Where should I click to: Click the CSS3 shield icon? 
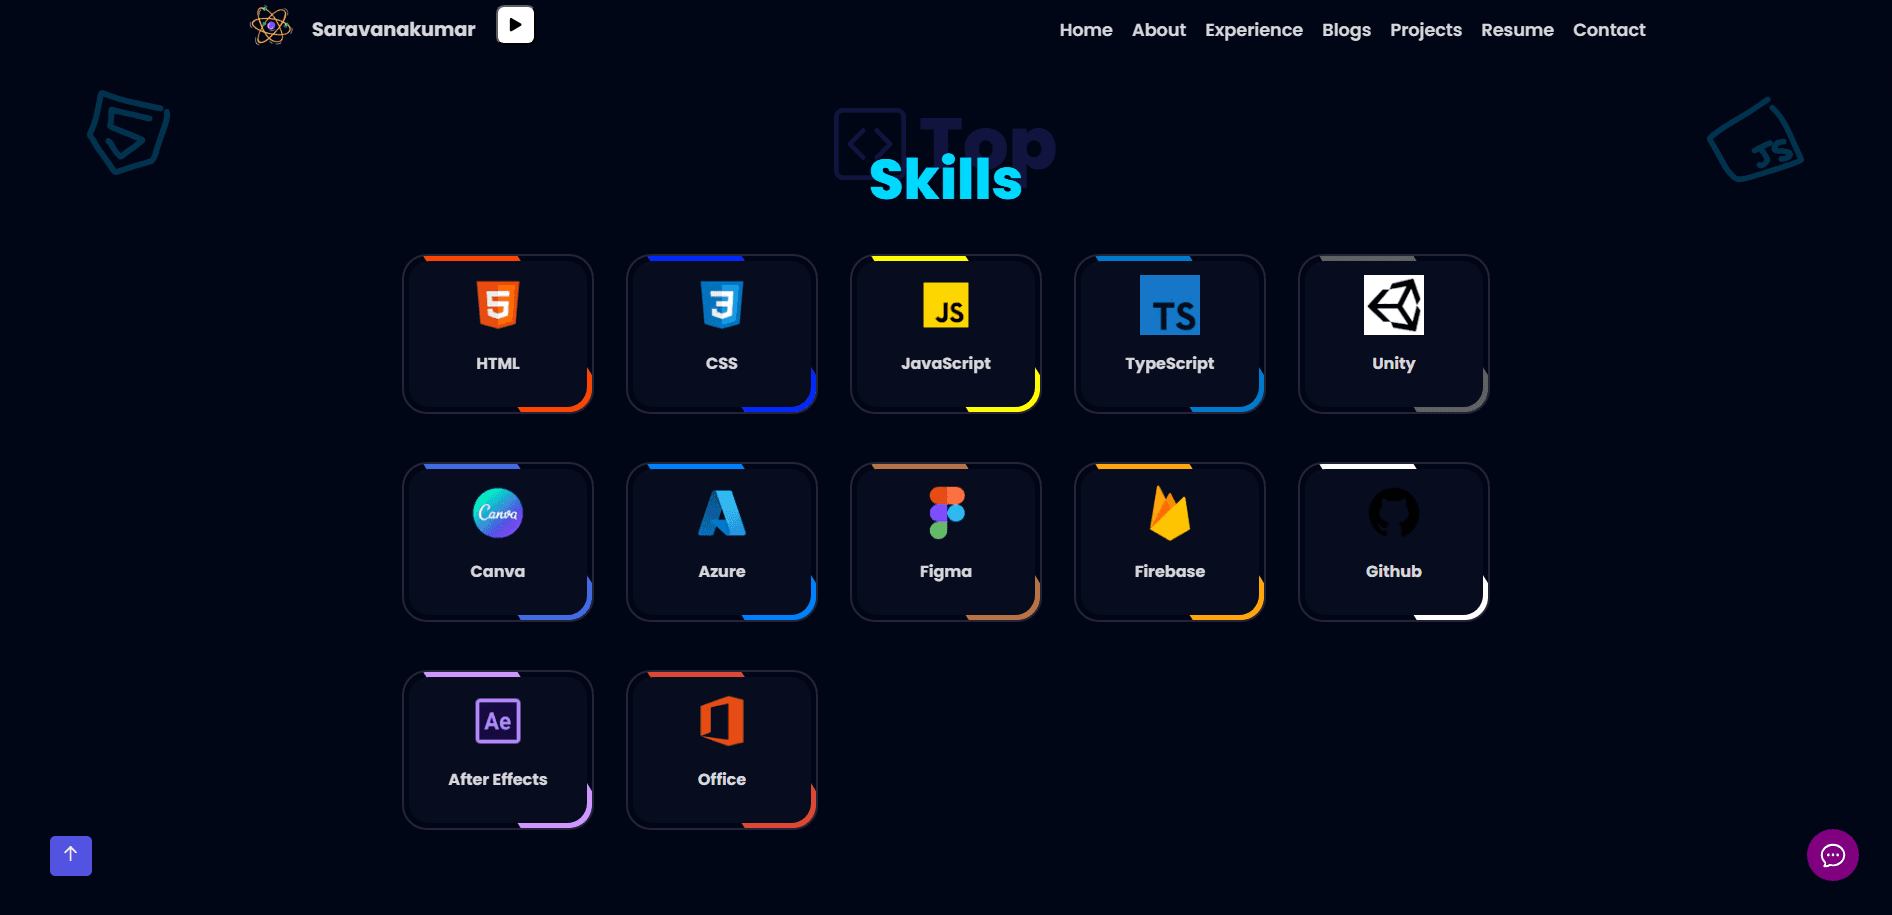[x=722, y=305]
